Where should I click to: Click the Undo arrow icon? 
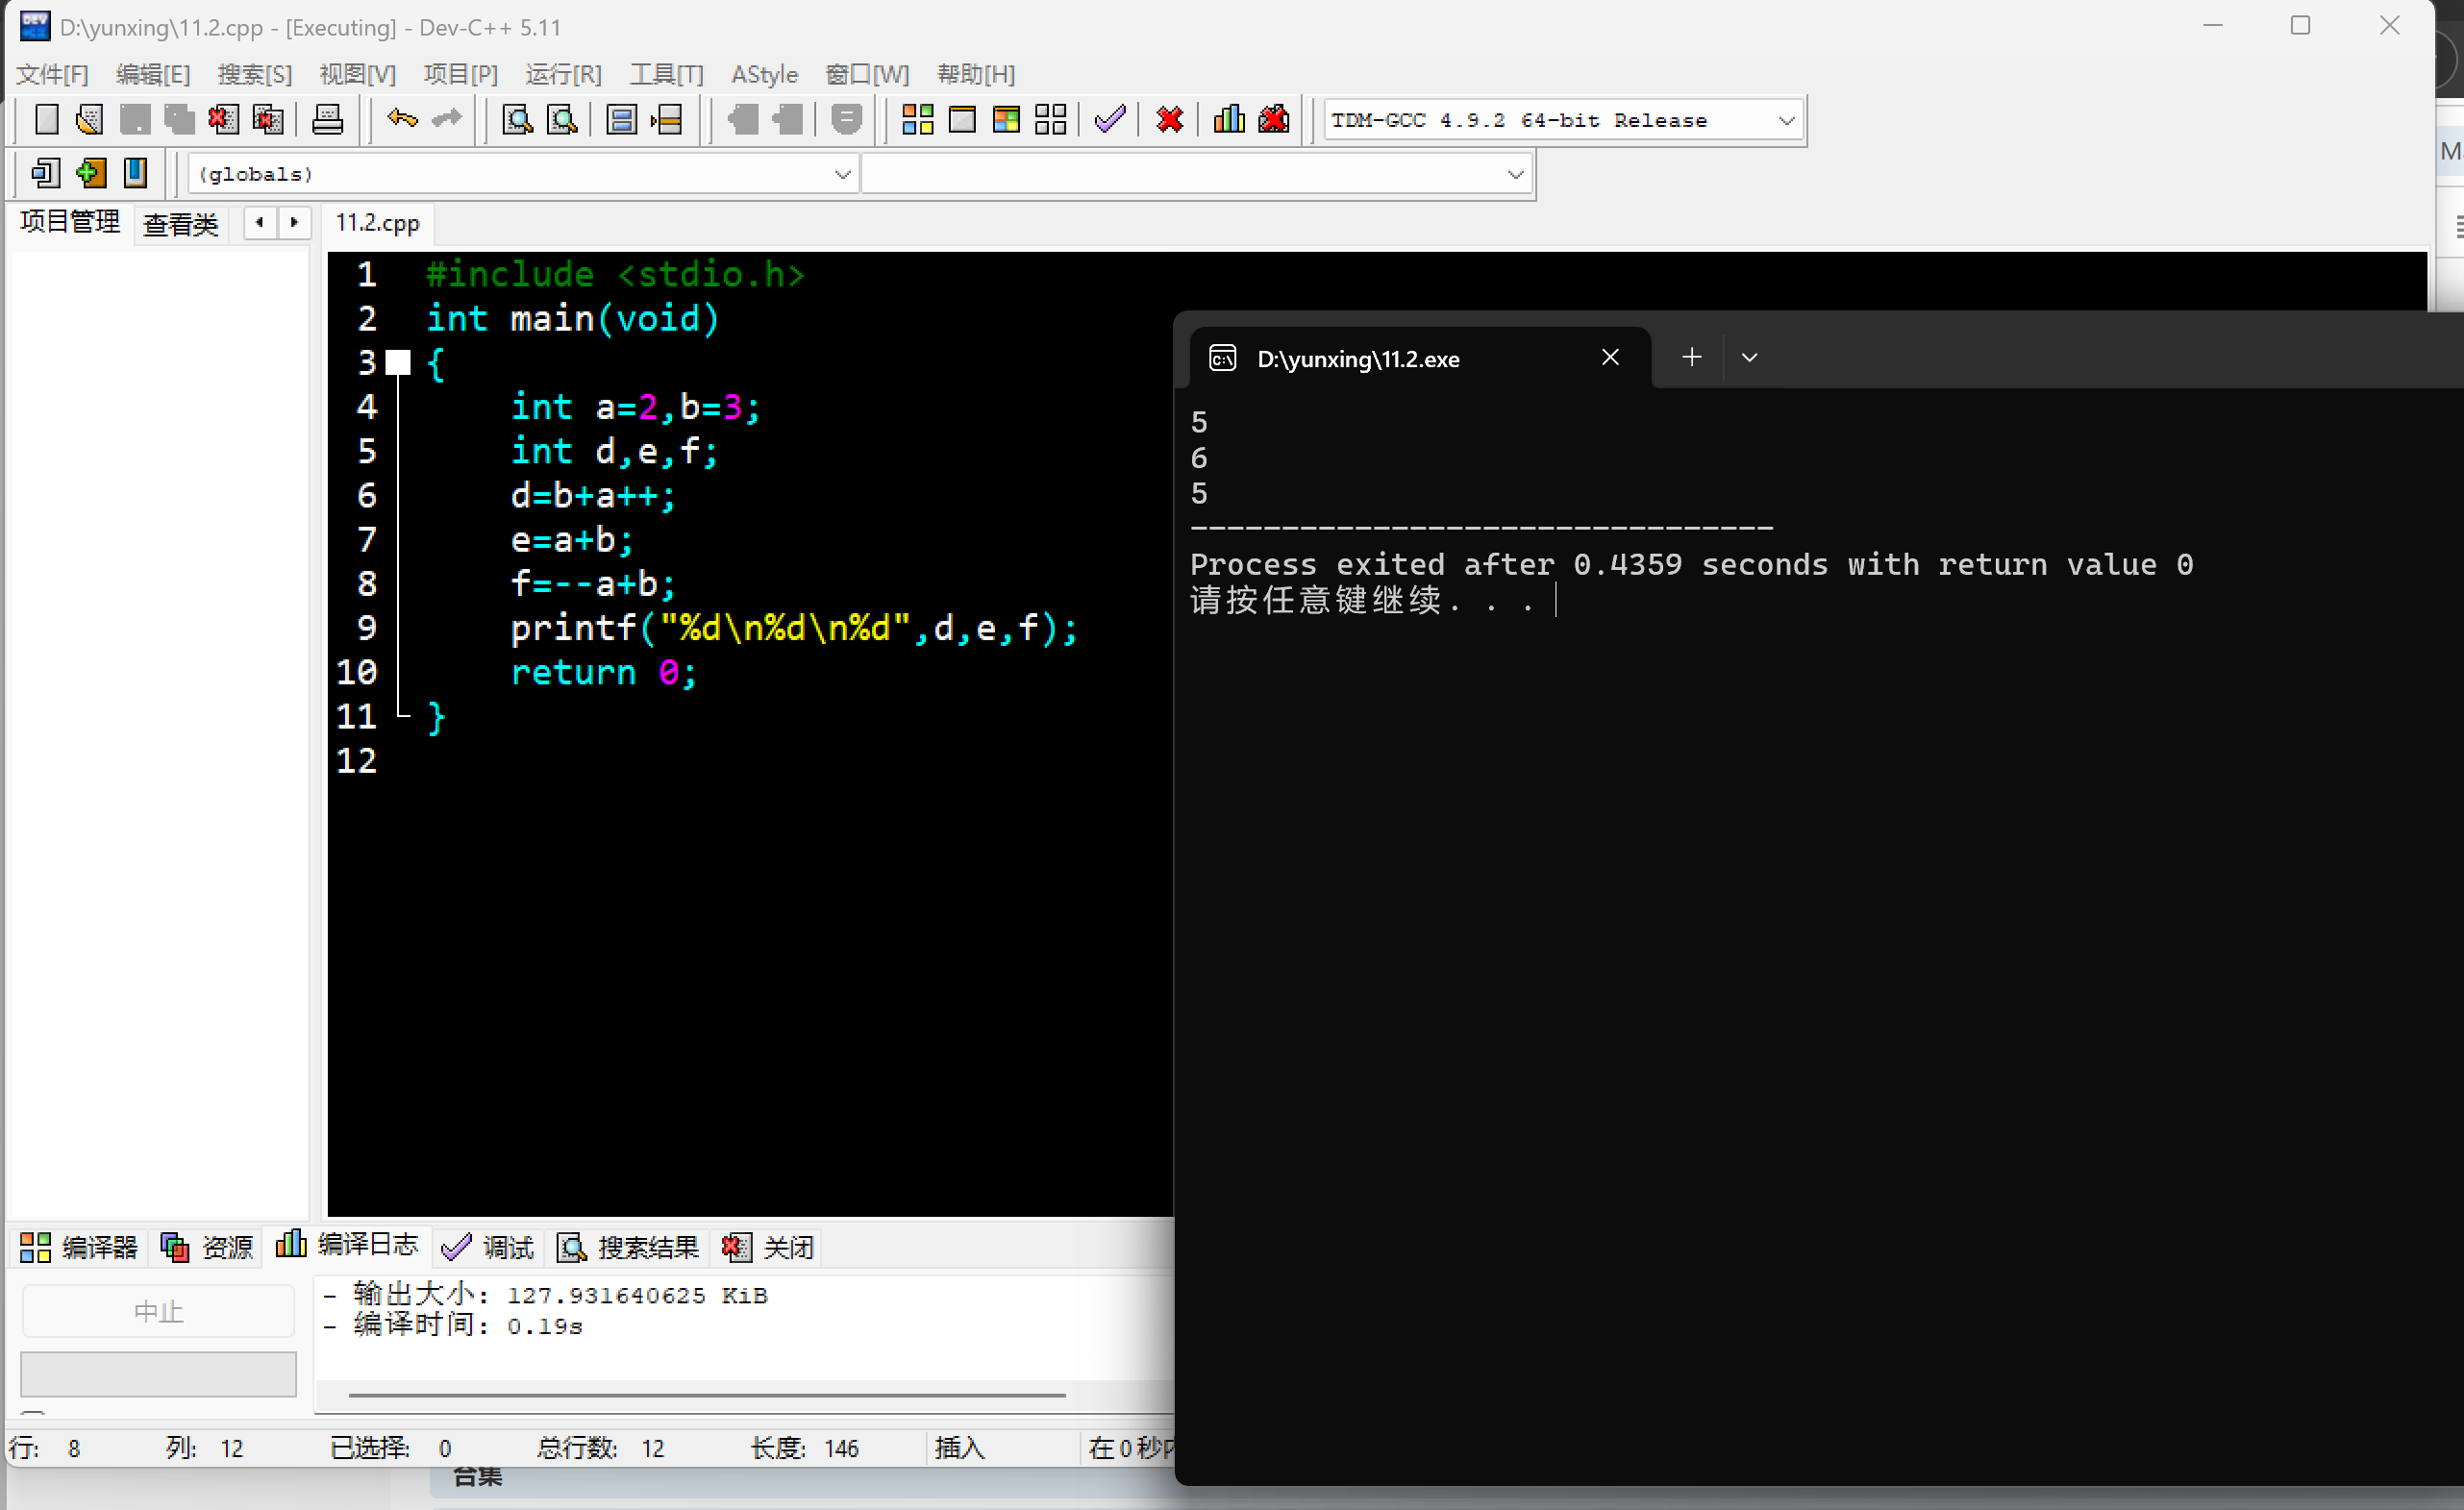click(402, 120)
